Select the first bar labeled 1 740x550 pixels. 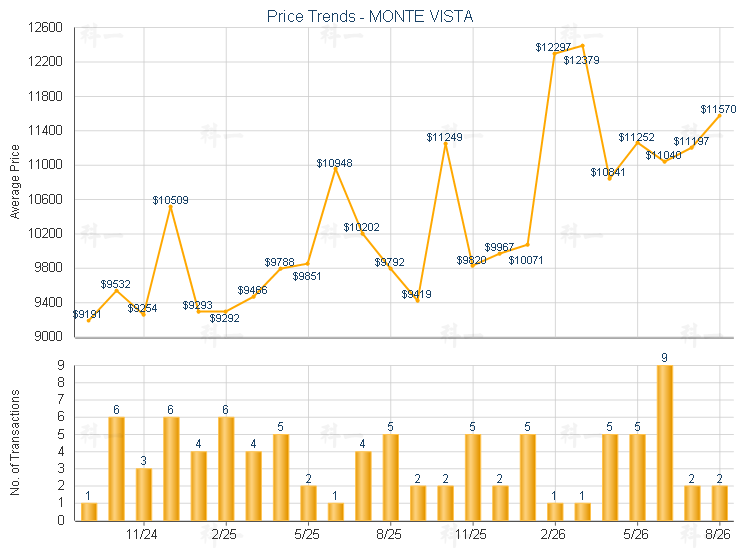[x=89, y=512]
